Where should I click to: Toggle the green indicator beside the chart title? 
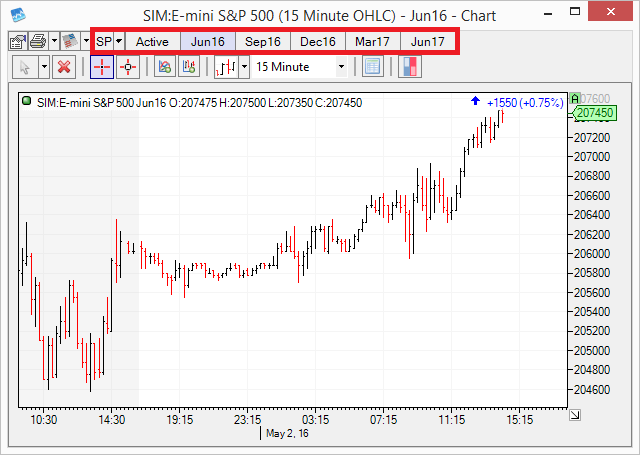[27, 102]
